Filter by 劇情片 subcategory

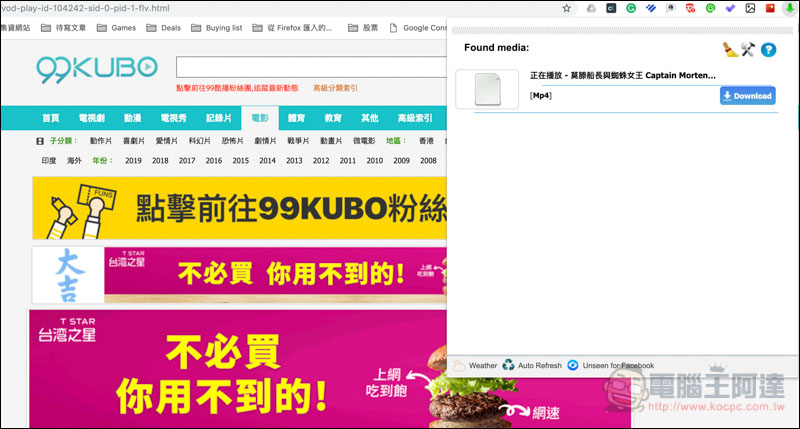pyautogui.click(x=265, y=141)
